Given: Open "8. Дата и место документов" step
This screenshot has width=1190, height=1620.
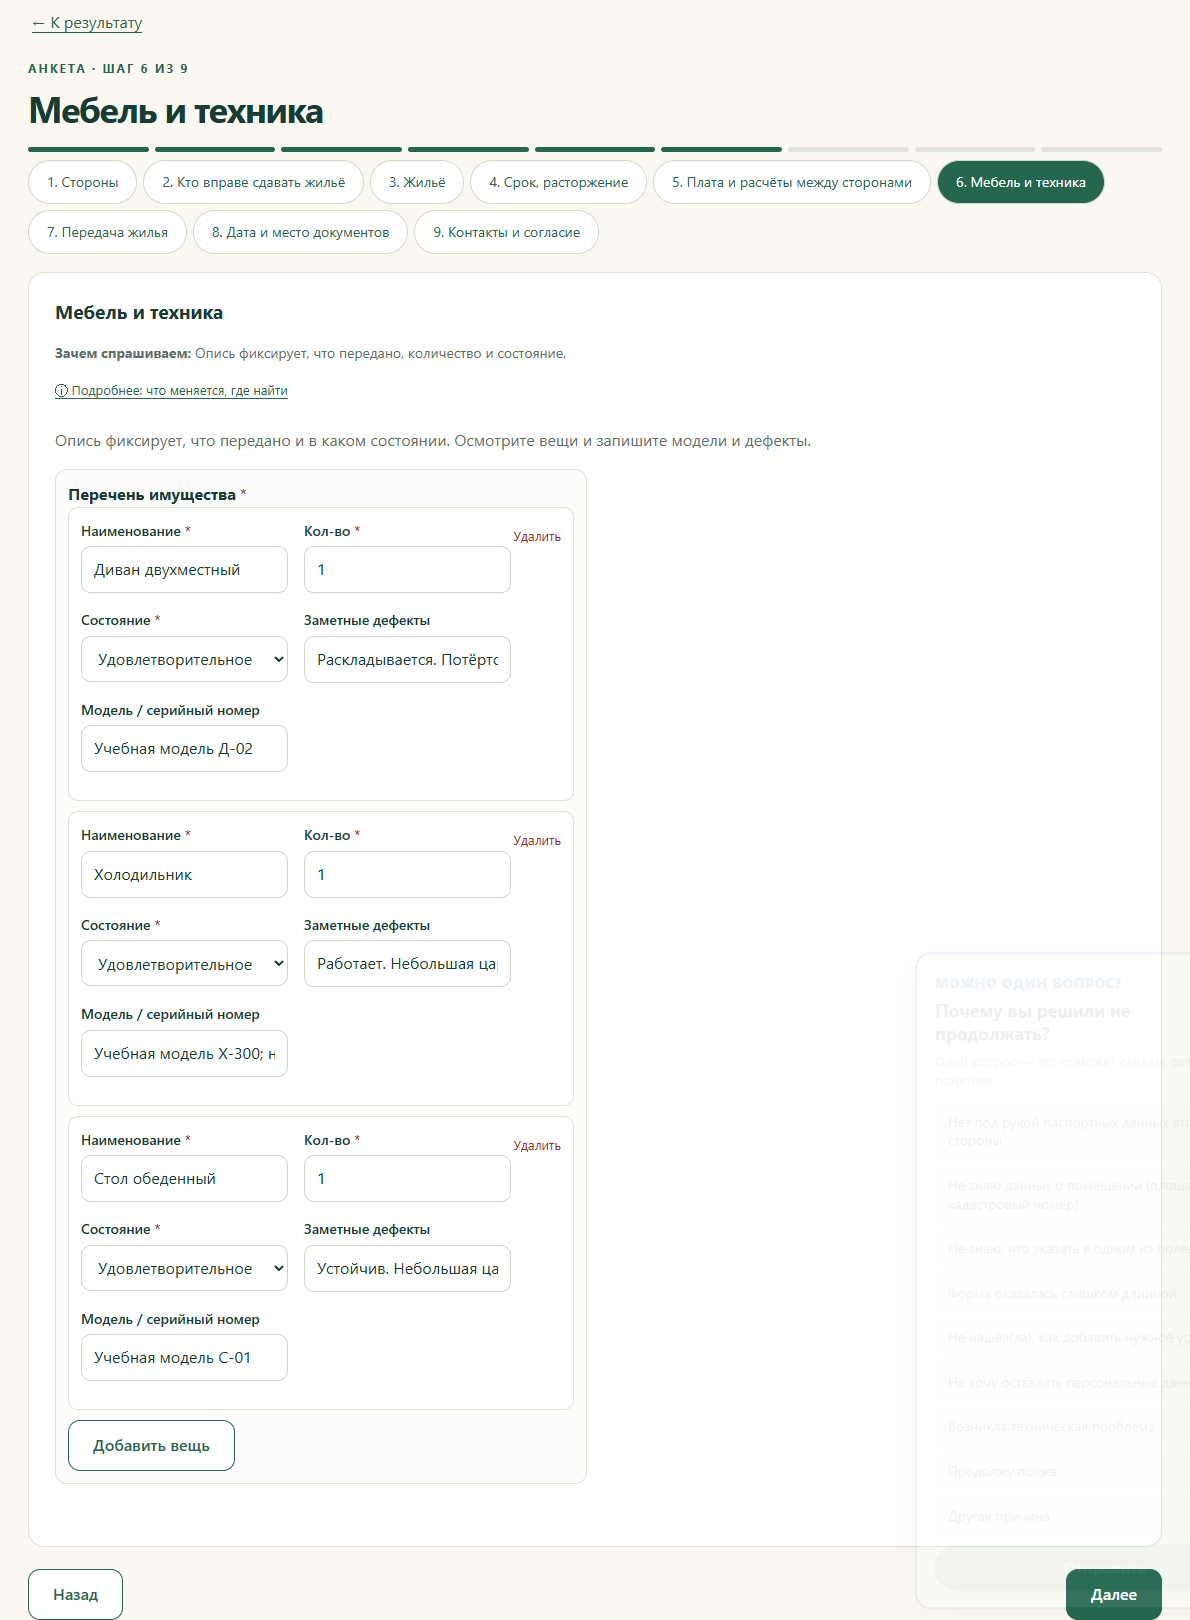Looking at the screenshot, I should coord(301,232).
